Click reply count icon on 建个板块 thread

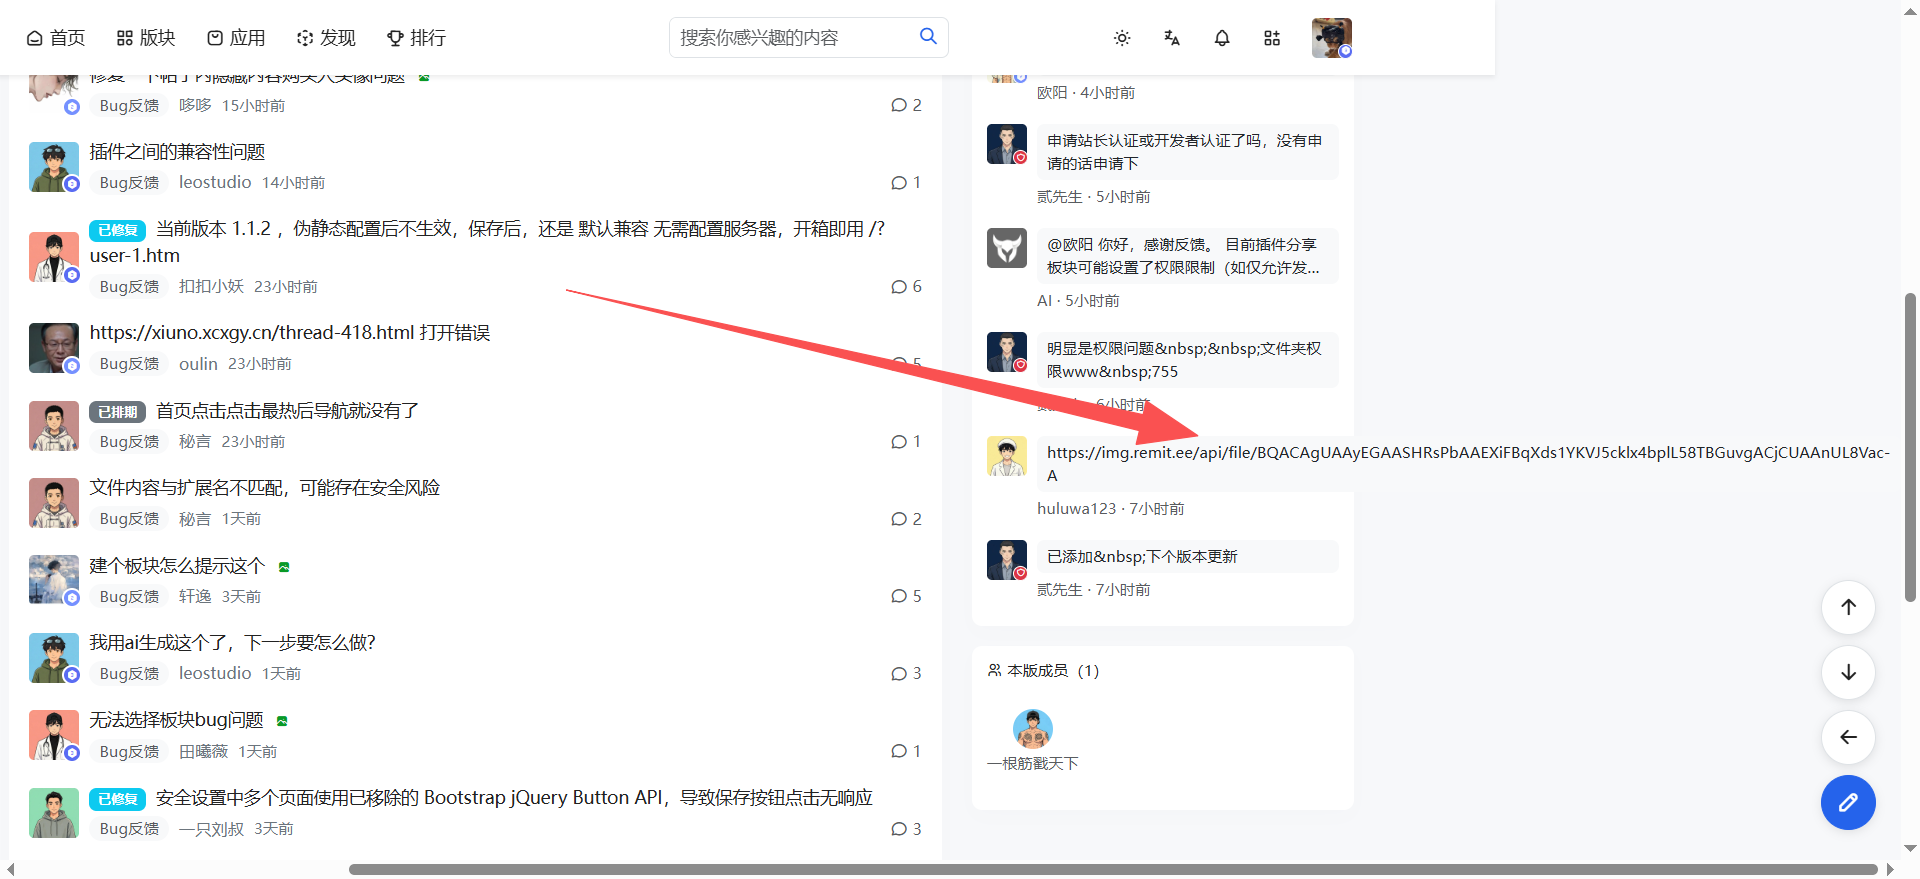[x=899, y=597]
